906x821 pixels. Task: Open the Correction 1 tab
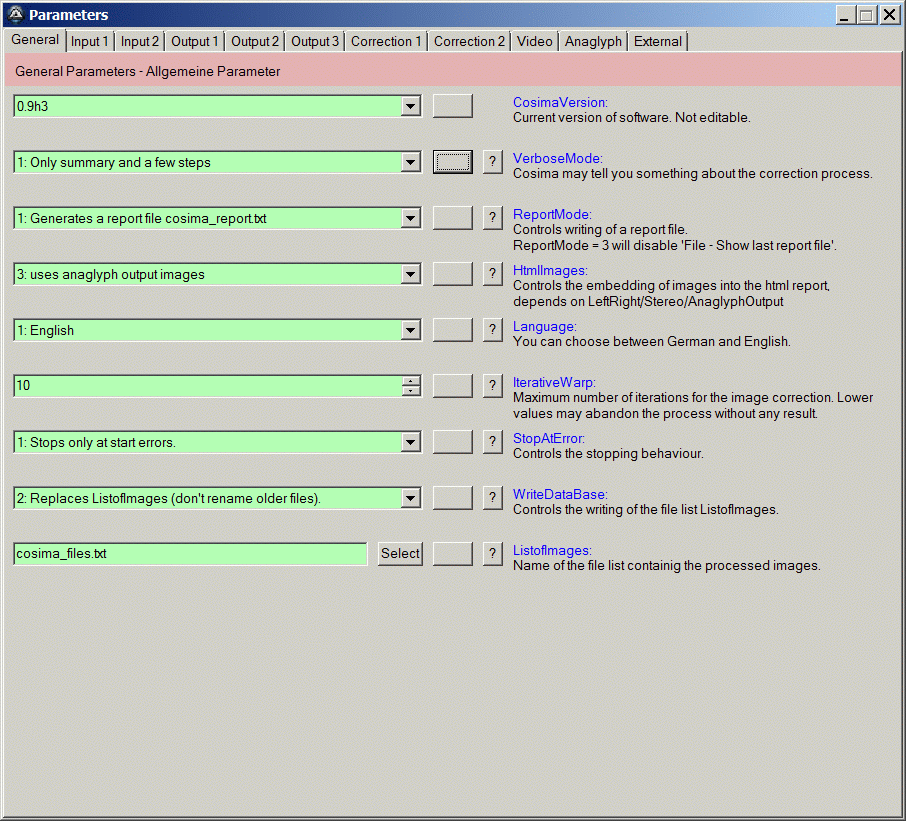pos(386,41)
